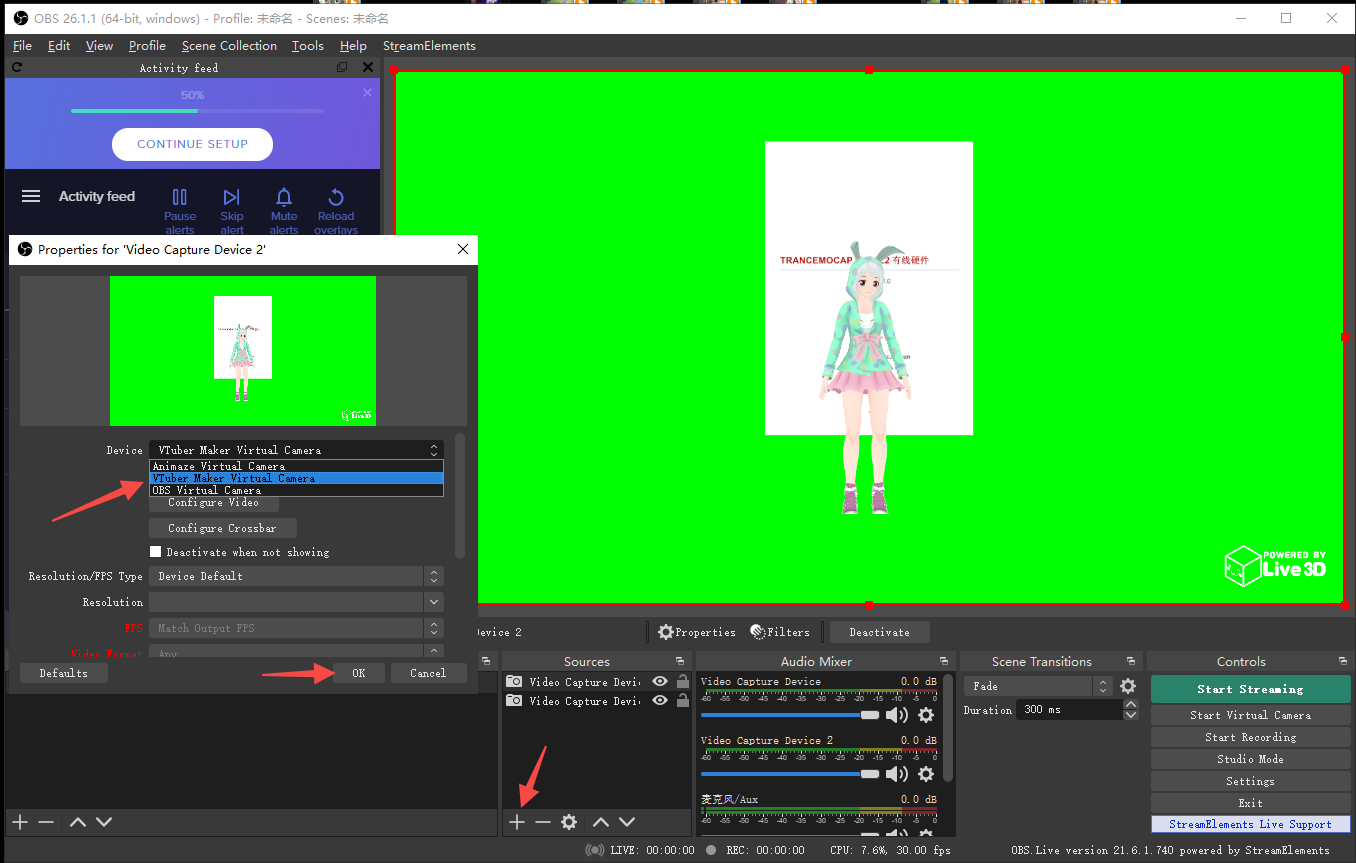The width and height of the screenshot is (1356, 863).
Task: Reload overlays in Activity feed
Action: point(336,198)
